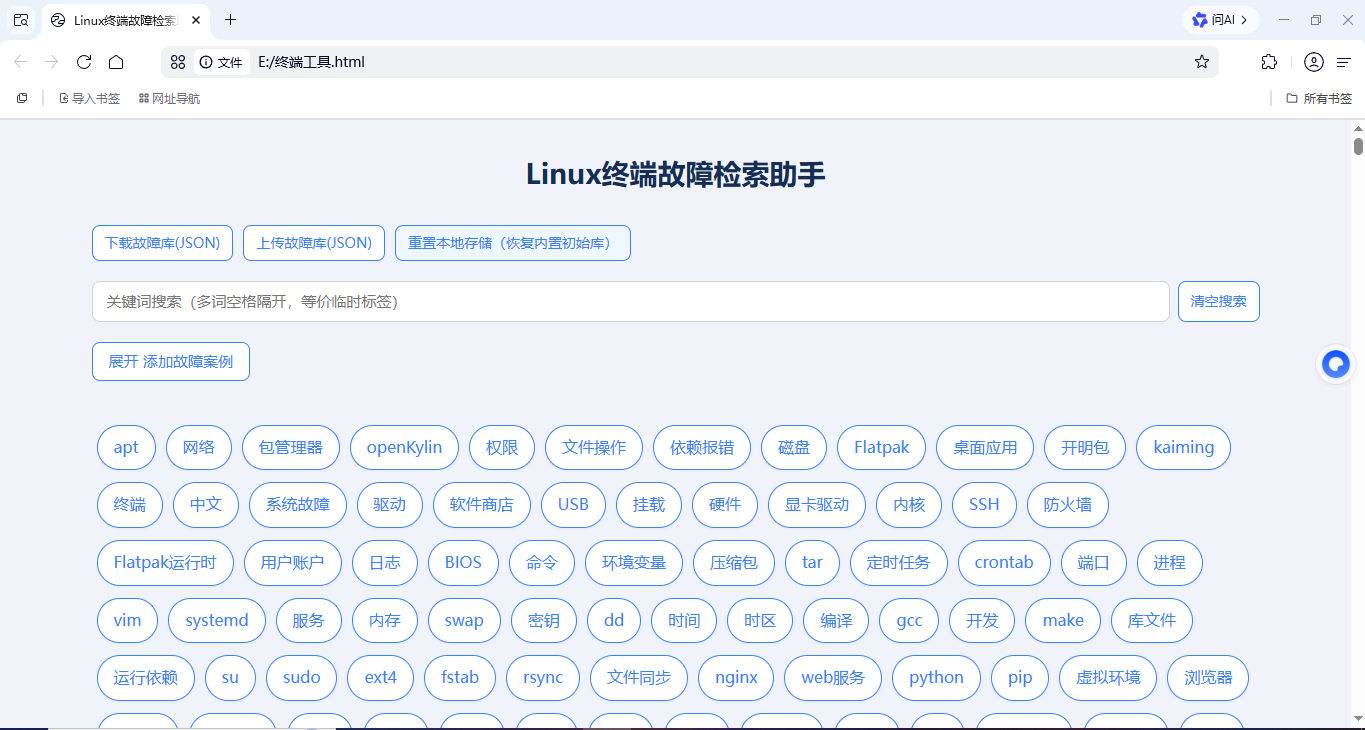The image size is (1365, 730).
Task: Pick the SSH tag
Action: click(x=984, y=505)
